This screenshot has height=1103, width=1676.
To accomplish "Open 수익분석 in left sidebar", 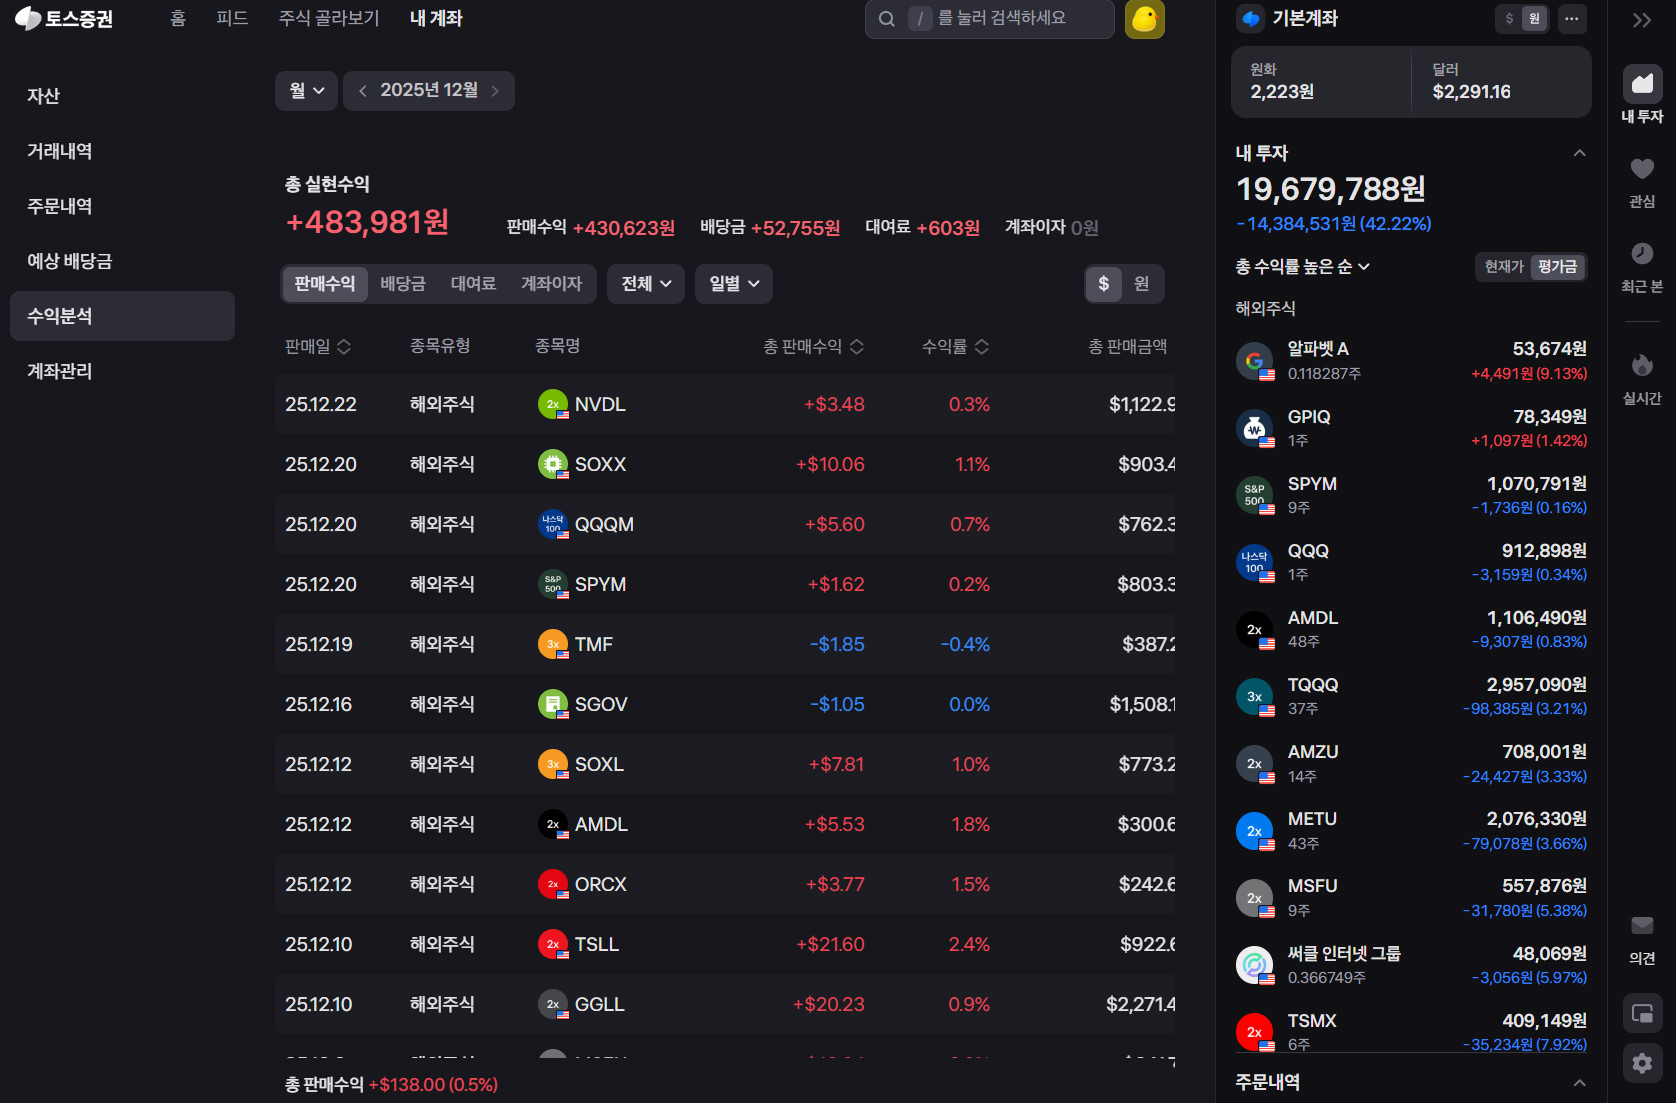I will pos(122,316).
